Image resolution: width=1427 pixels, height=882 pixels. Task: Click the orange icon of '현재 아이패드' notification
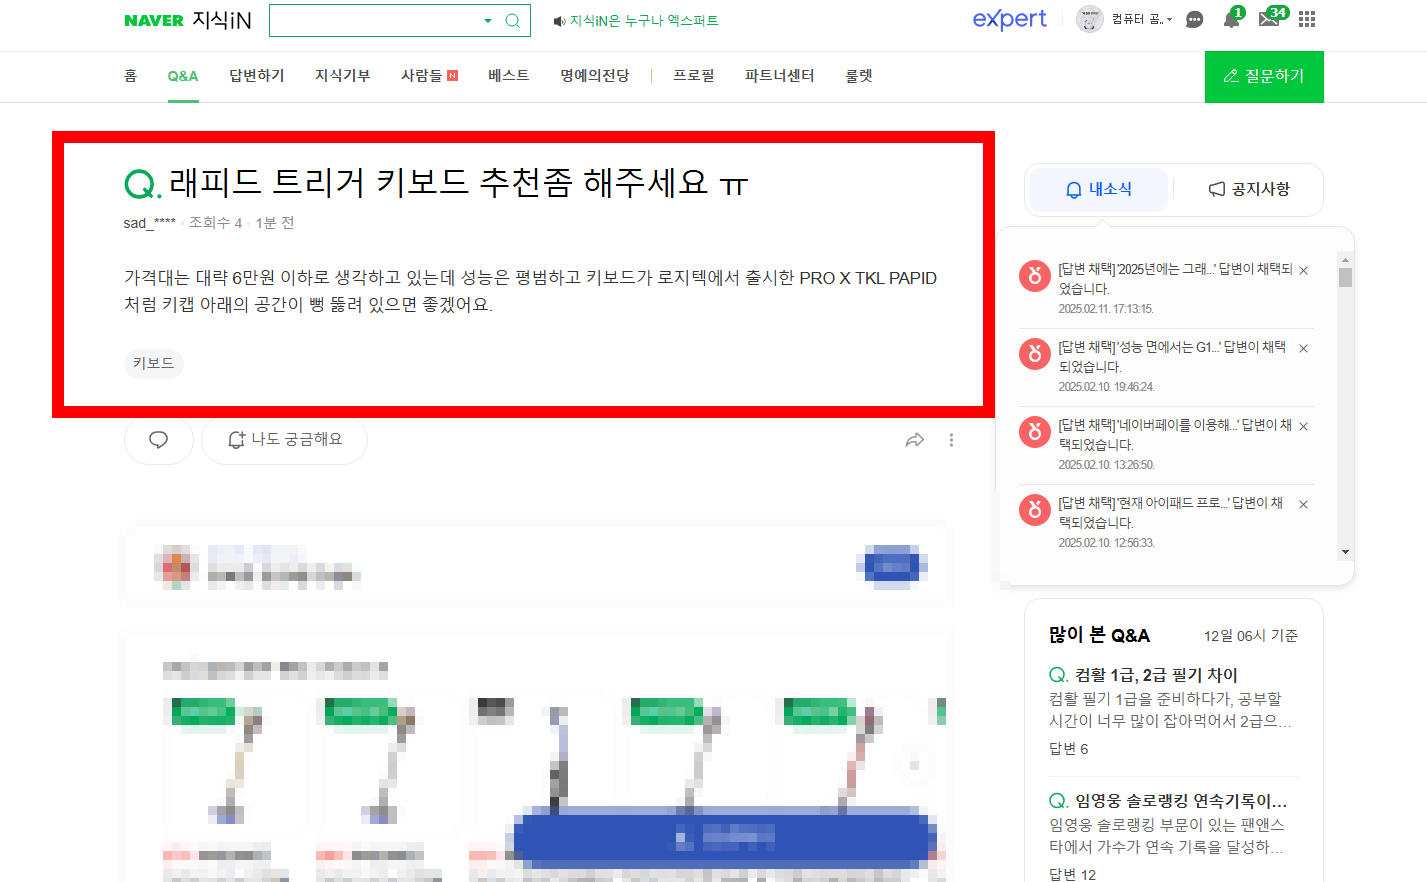tap(1034, 509)
